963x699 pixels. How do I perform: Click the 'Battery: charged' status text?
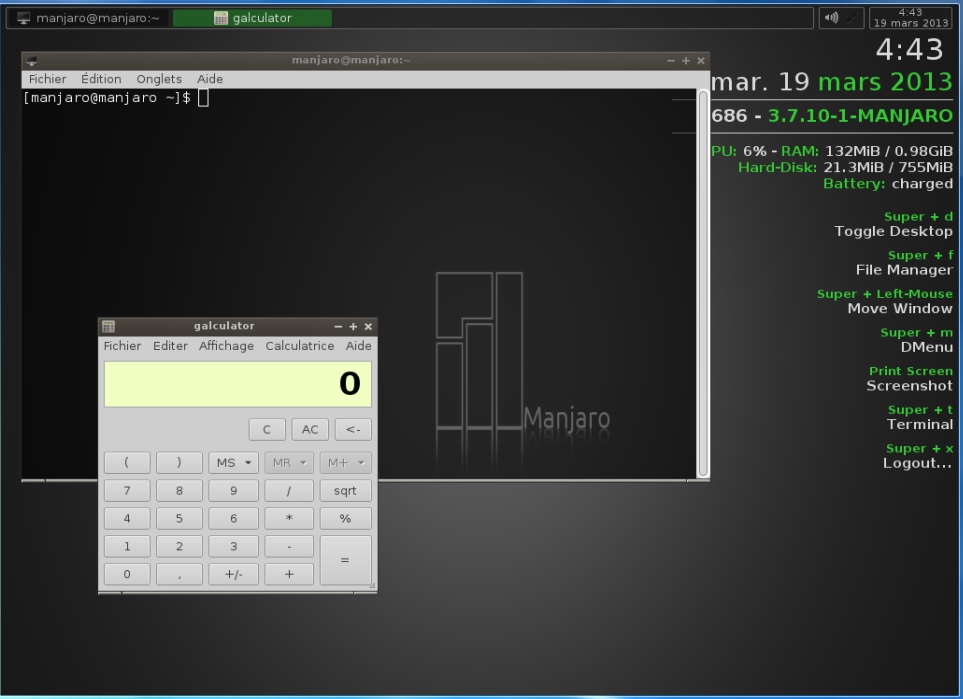click(x=888, y=184)
